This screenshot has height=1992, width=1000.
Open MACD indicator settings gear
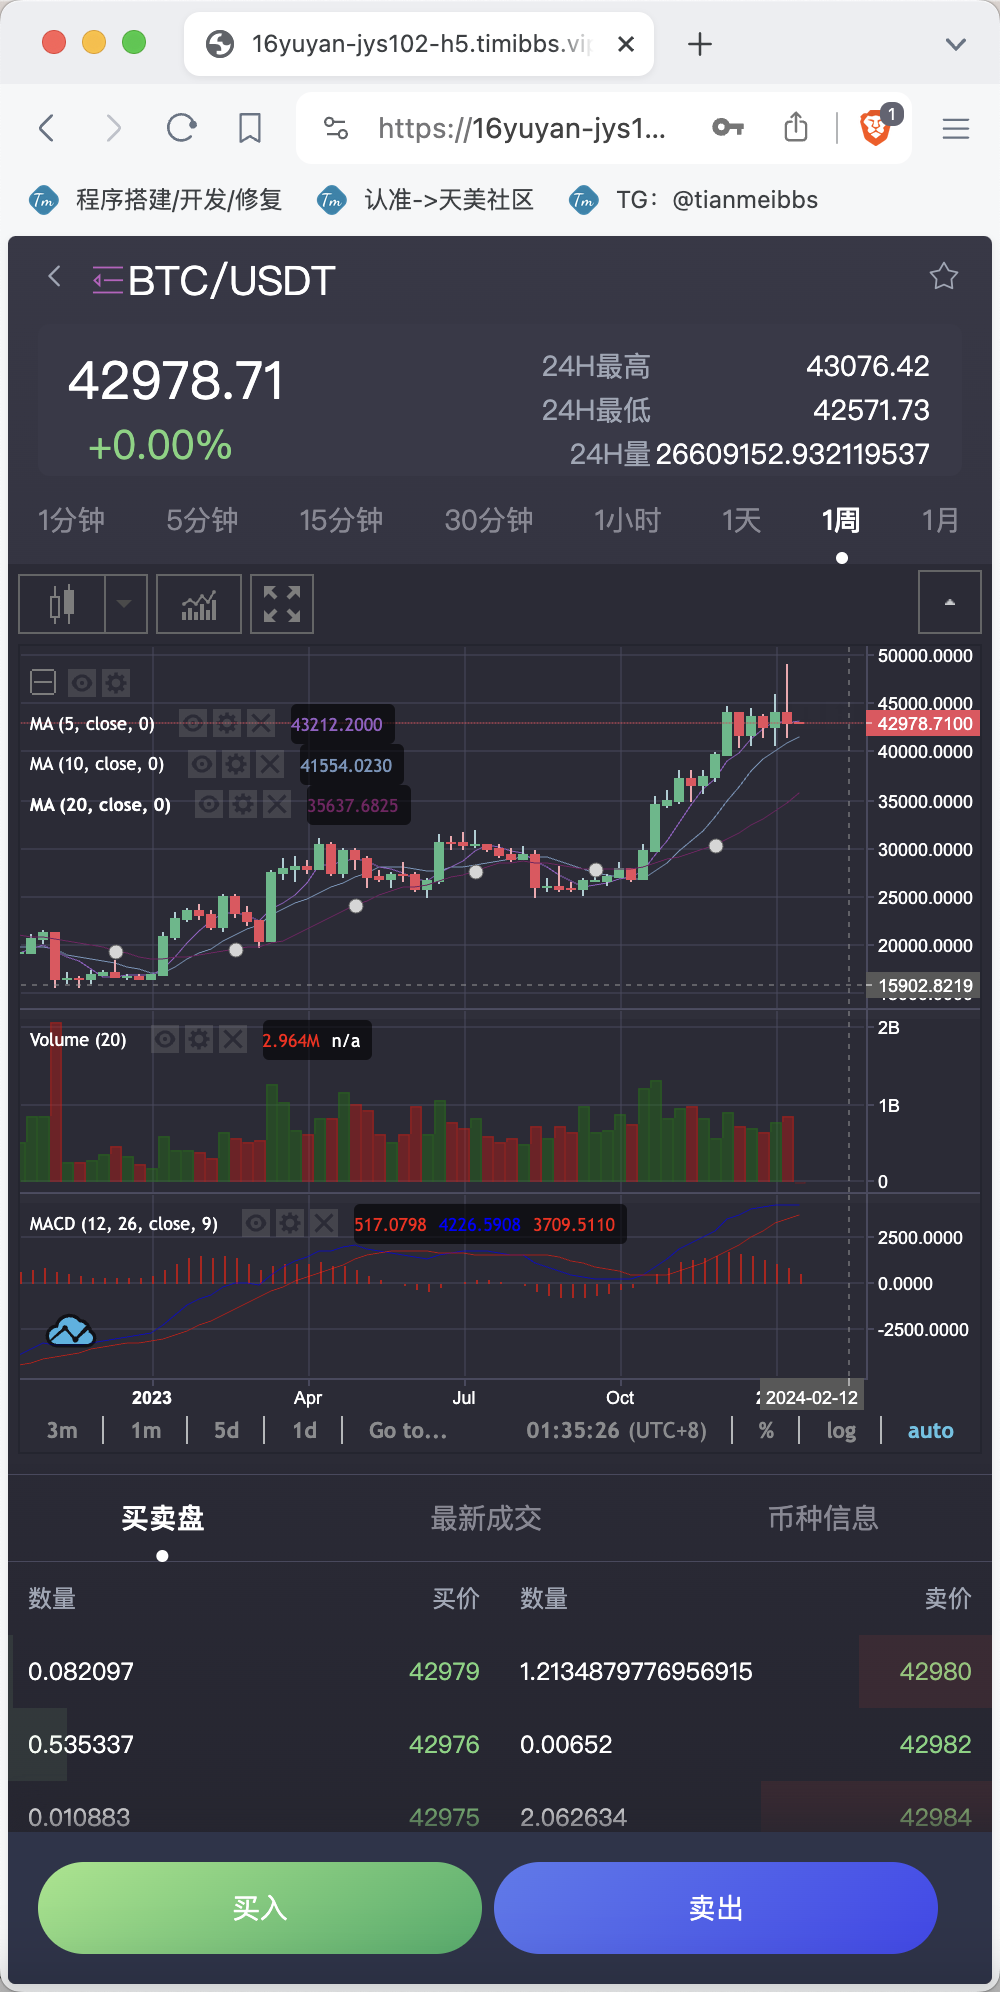point(290,1223)
